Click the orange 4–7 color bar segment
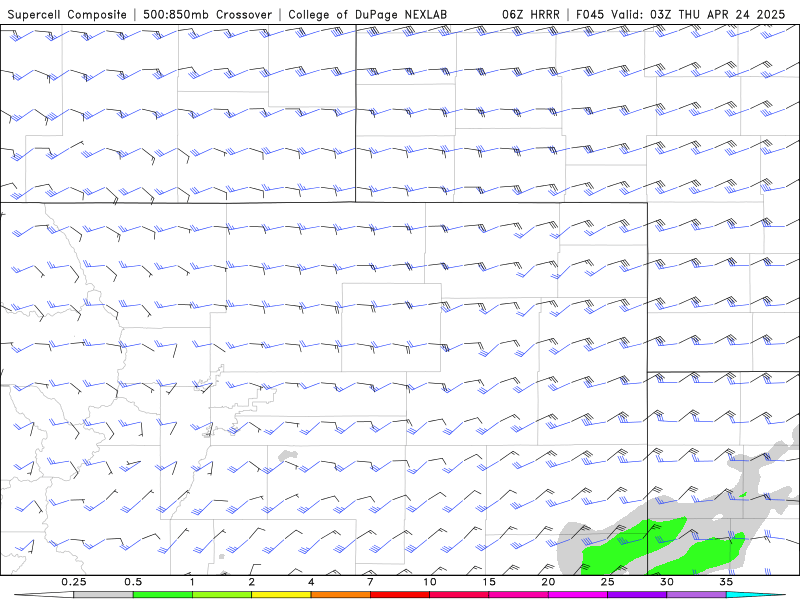Screen dimensions: 800x600 (340, 595)
